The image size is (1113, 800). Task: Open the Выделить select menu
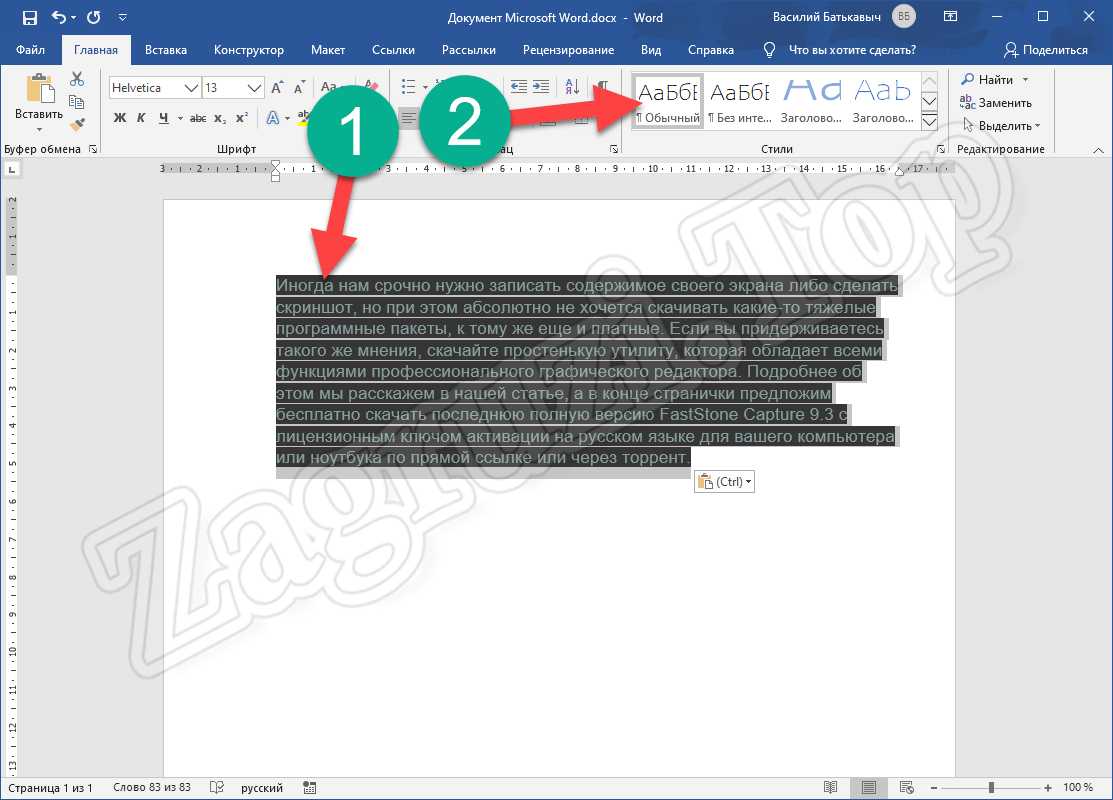[1002, 126]
